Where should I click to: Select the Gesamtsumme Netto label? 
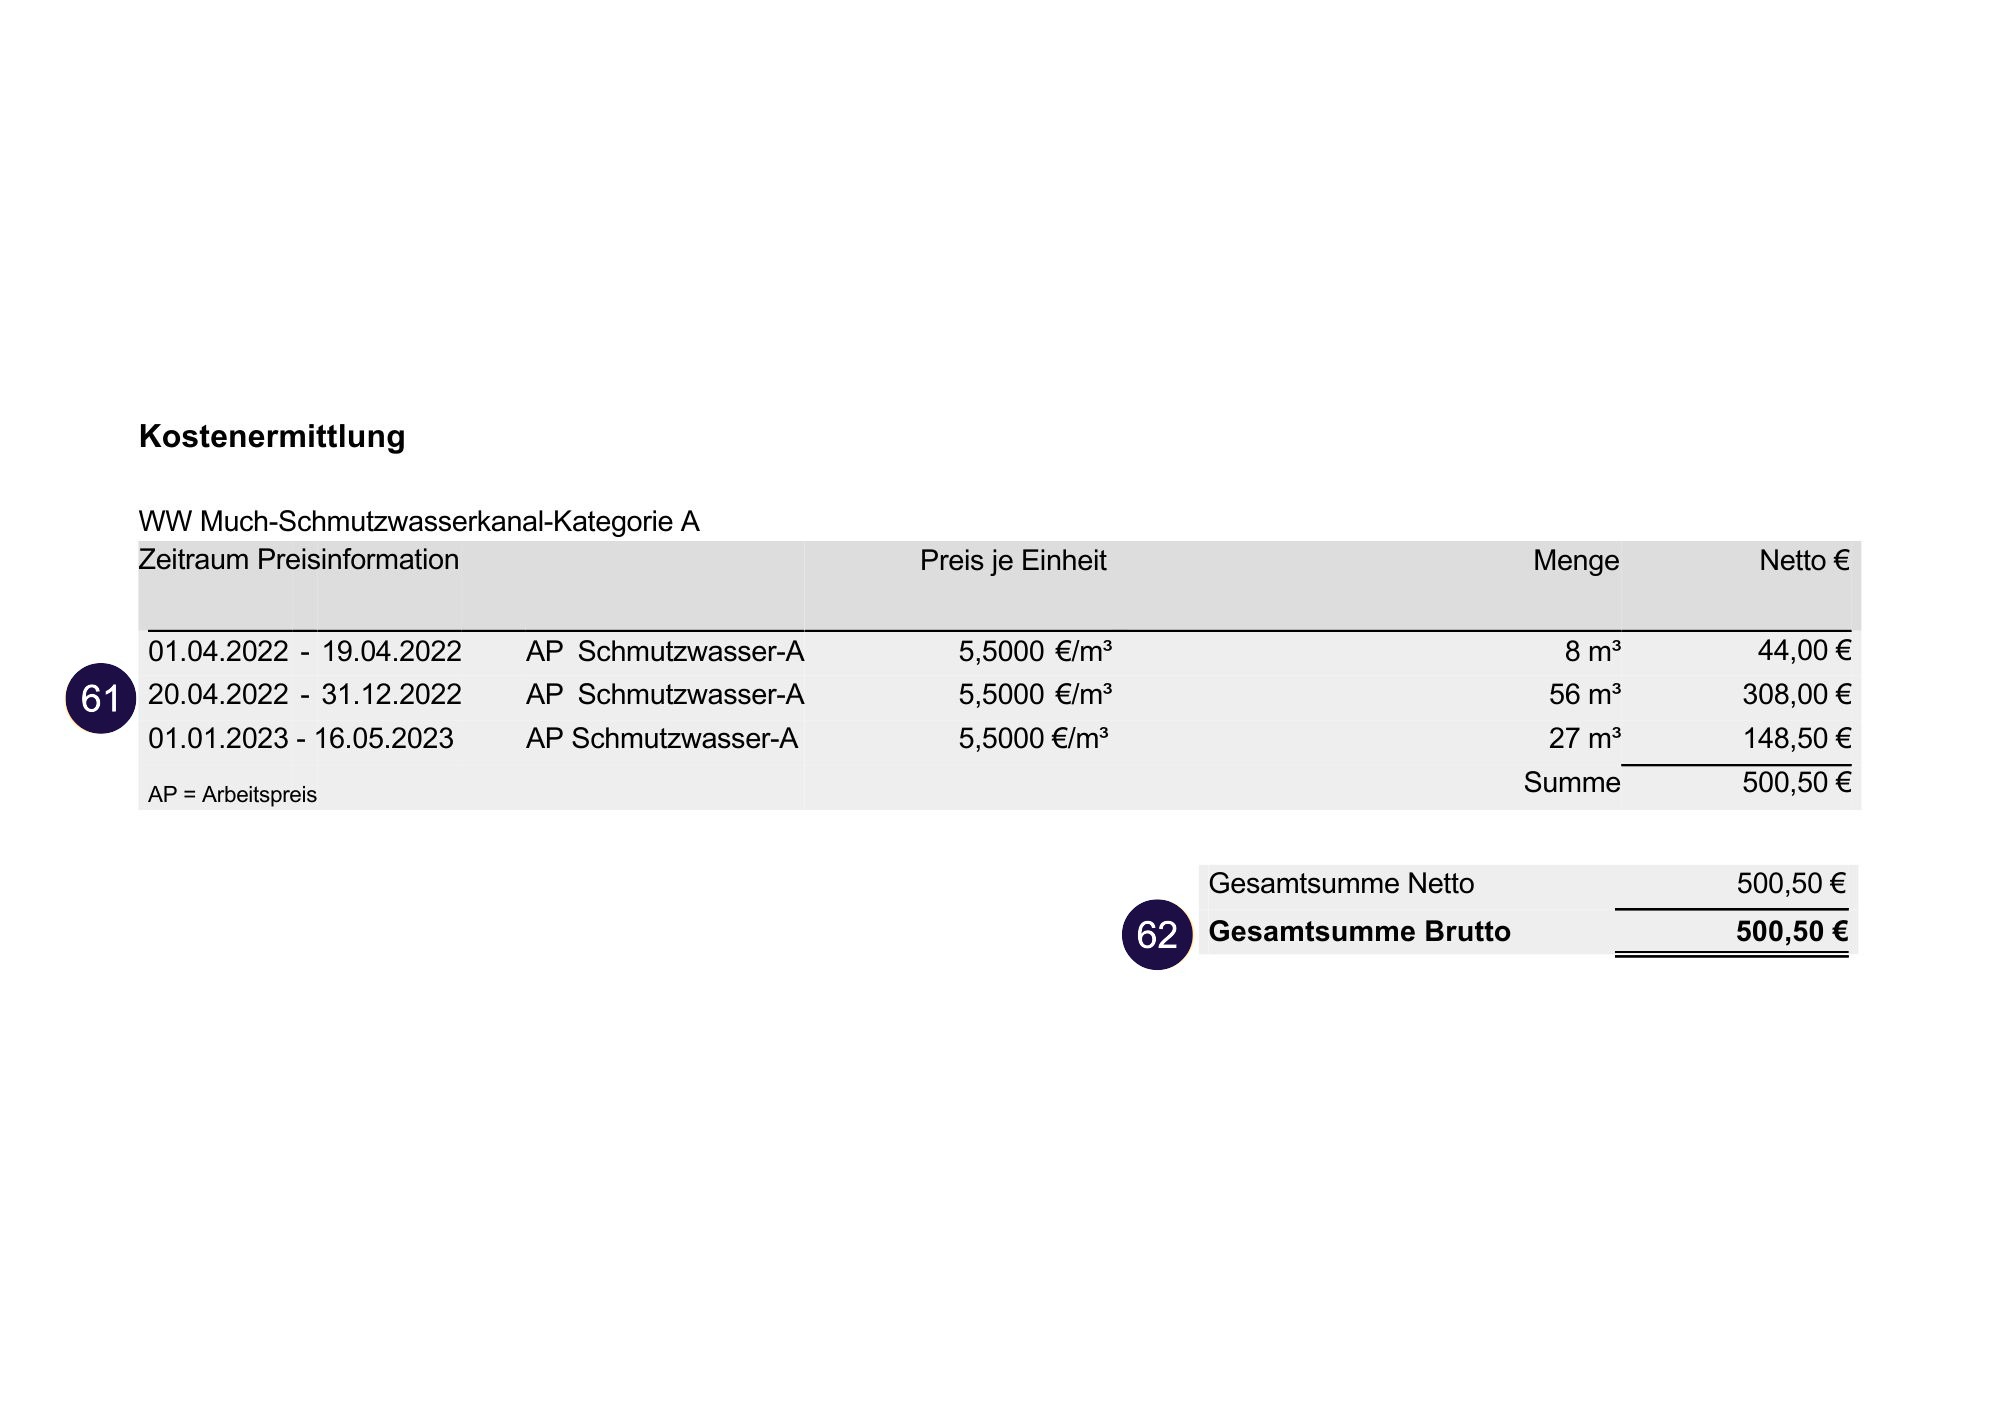1341,884
